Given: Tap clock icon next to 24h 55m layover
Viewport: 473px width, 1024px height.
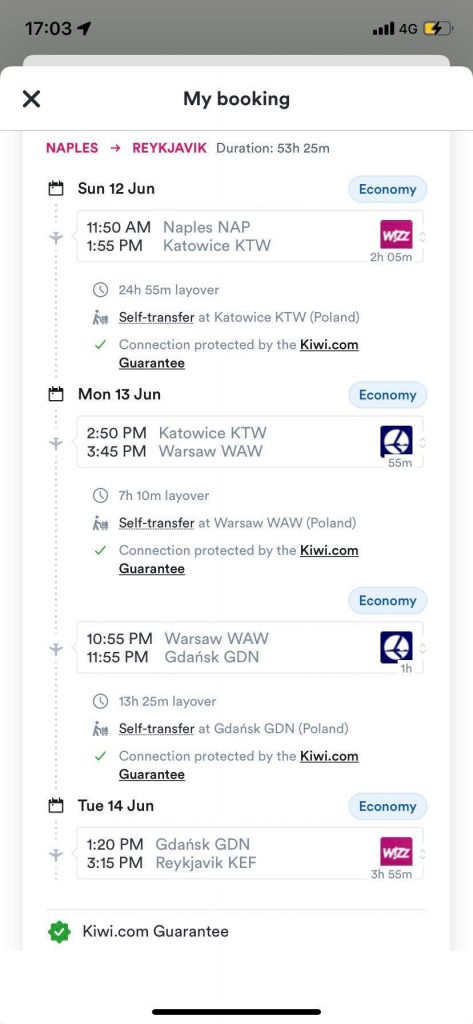Looking at the screenshot, I should [x=100, y=289].
